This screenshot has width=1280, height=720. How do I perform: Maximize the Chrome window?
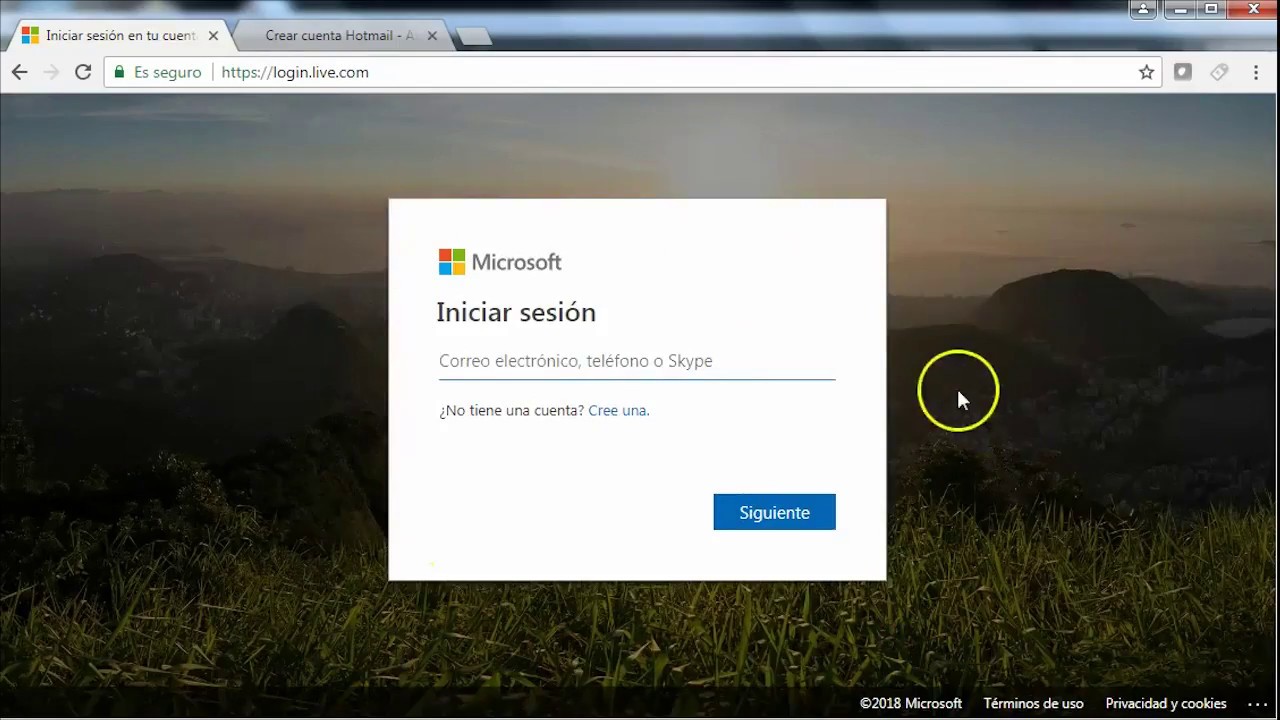(x=1211, y=9)
